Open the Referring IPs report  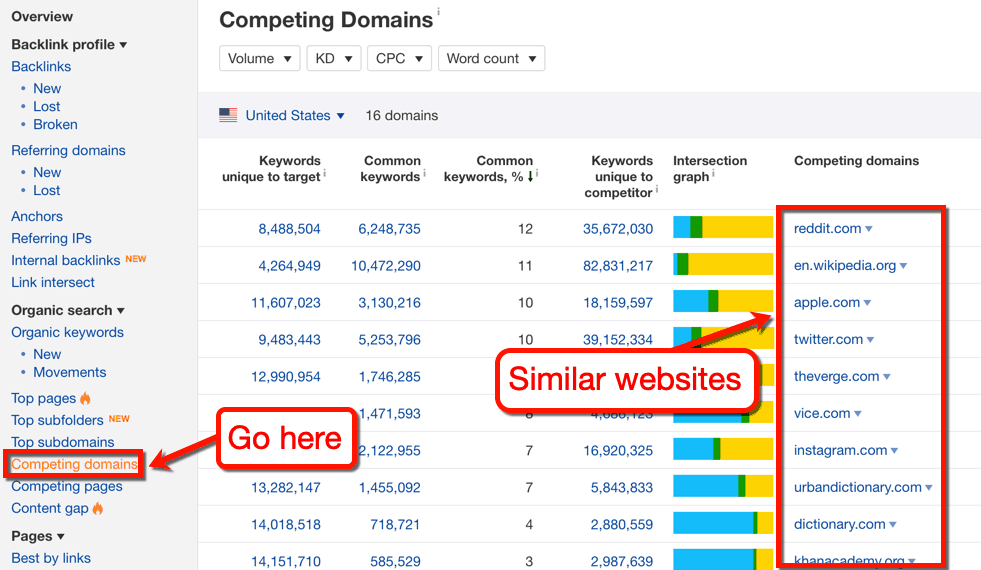point(51,238)
